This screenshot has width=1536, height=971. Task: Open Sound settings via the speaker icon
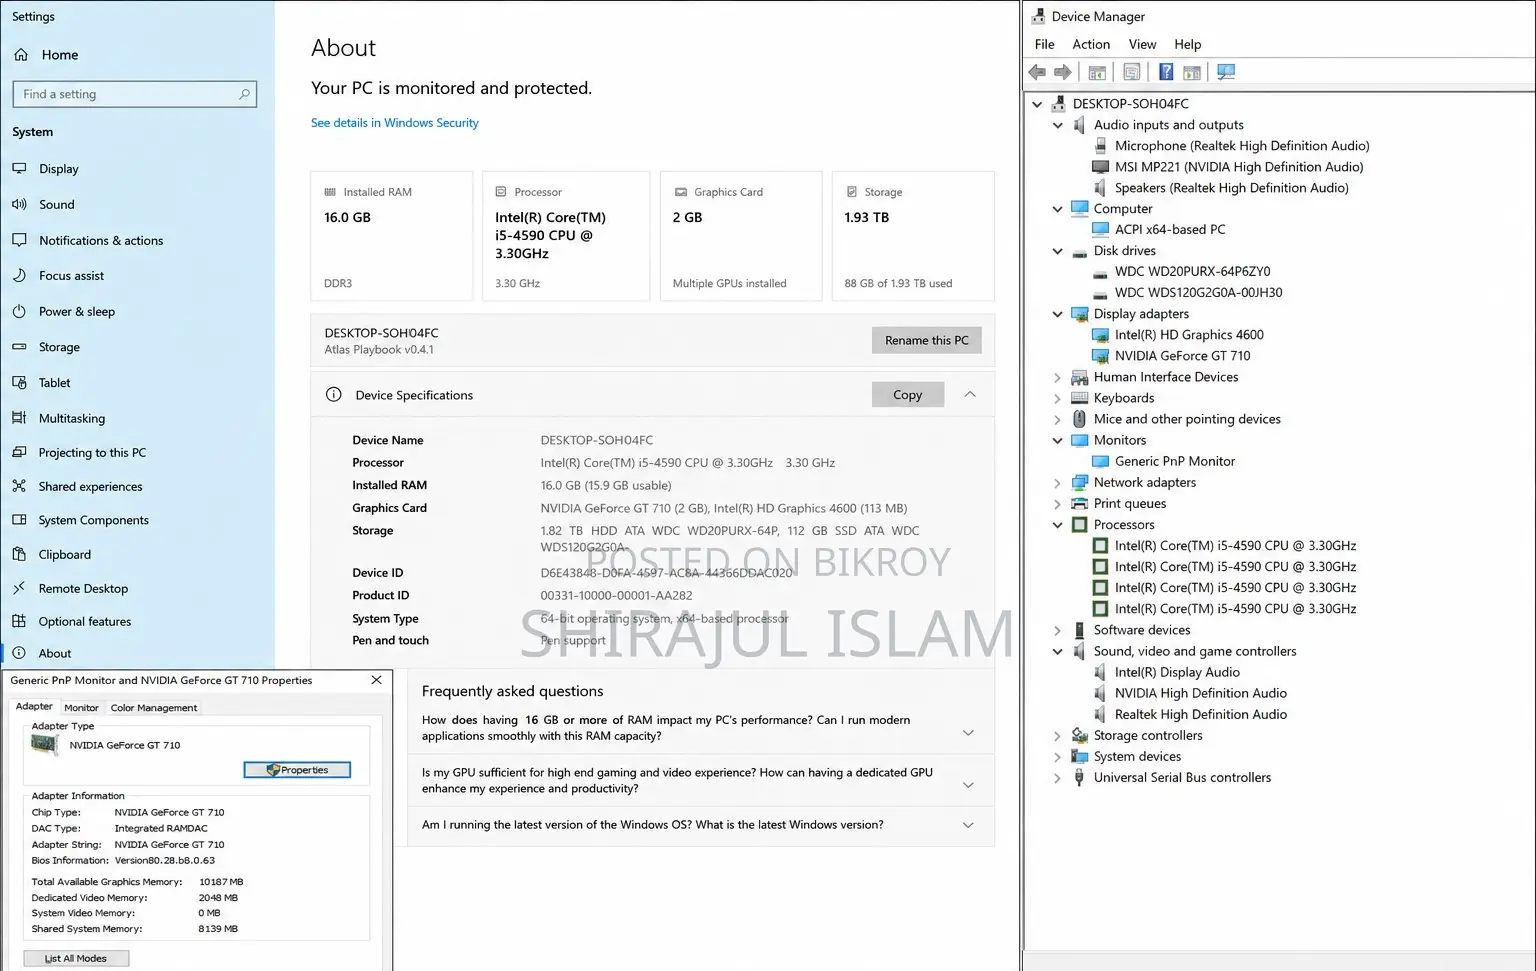(19, 204)
